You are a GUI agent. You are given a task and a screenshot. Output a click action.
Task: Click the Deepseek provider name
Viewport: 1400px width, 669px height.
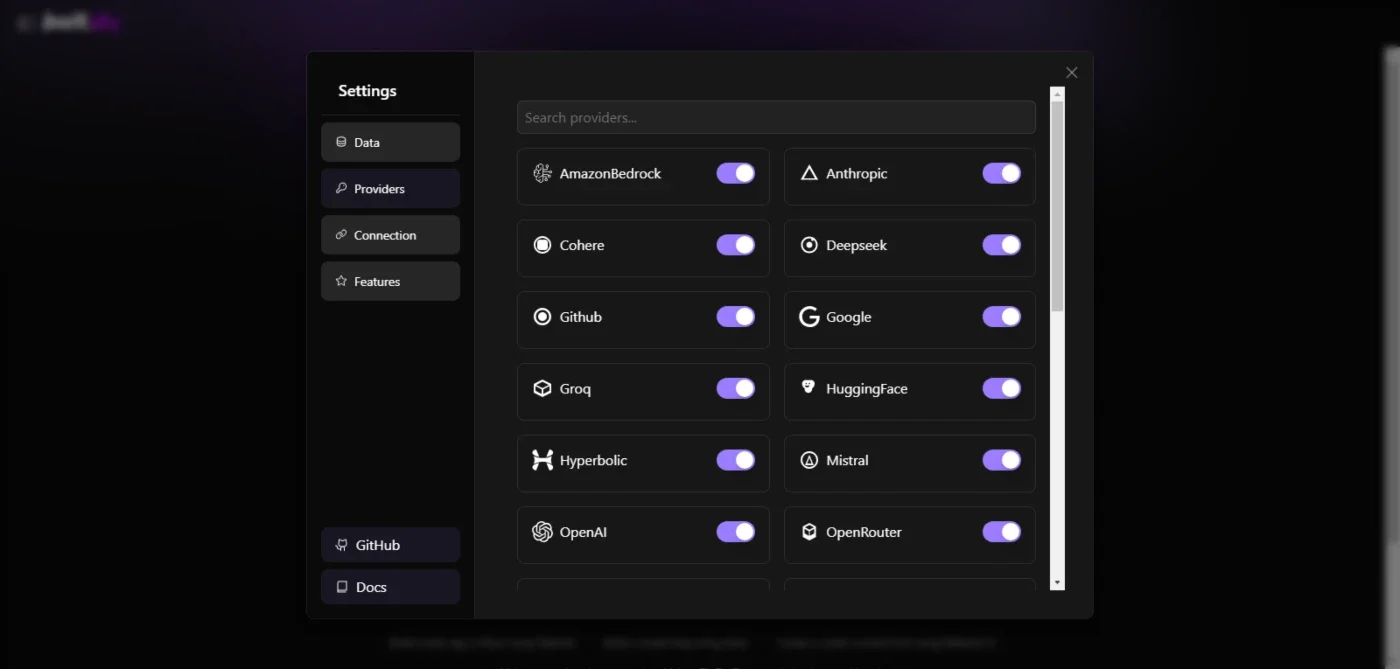point(856,246)
